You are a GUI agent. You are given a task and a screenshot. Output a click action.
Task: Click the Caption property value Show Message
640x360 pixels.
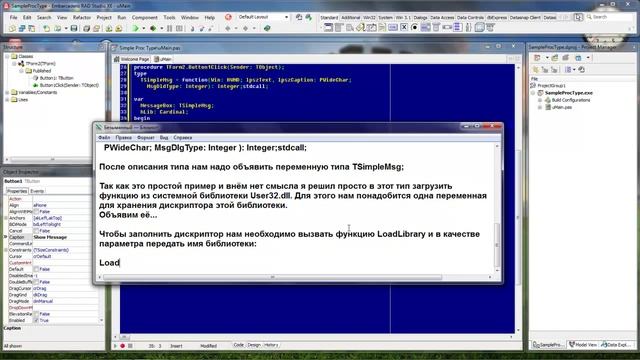click(50, 237)
